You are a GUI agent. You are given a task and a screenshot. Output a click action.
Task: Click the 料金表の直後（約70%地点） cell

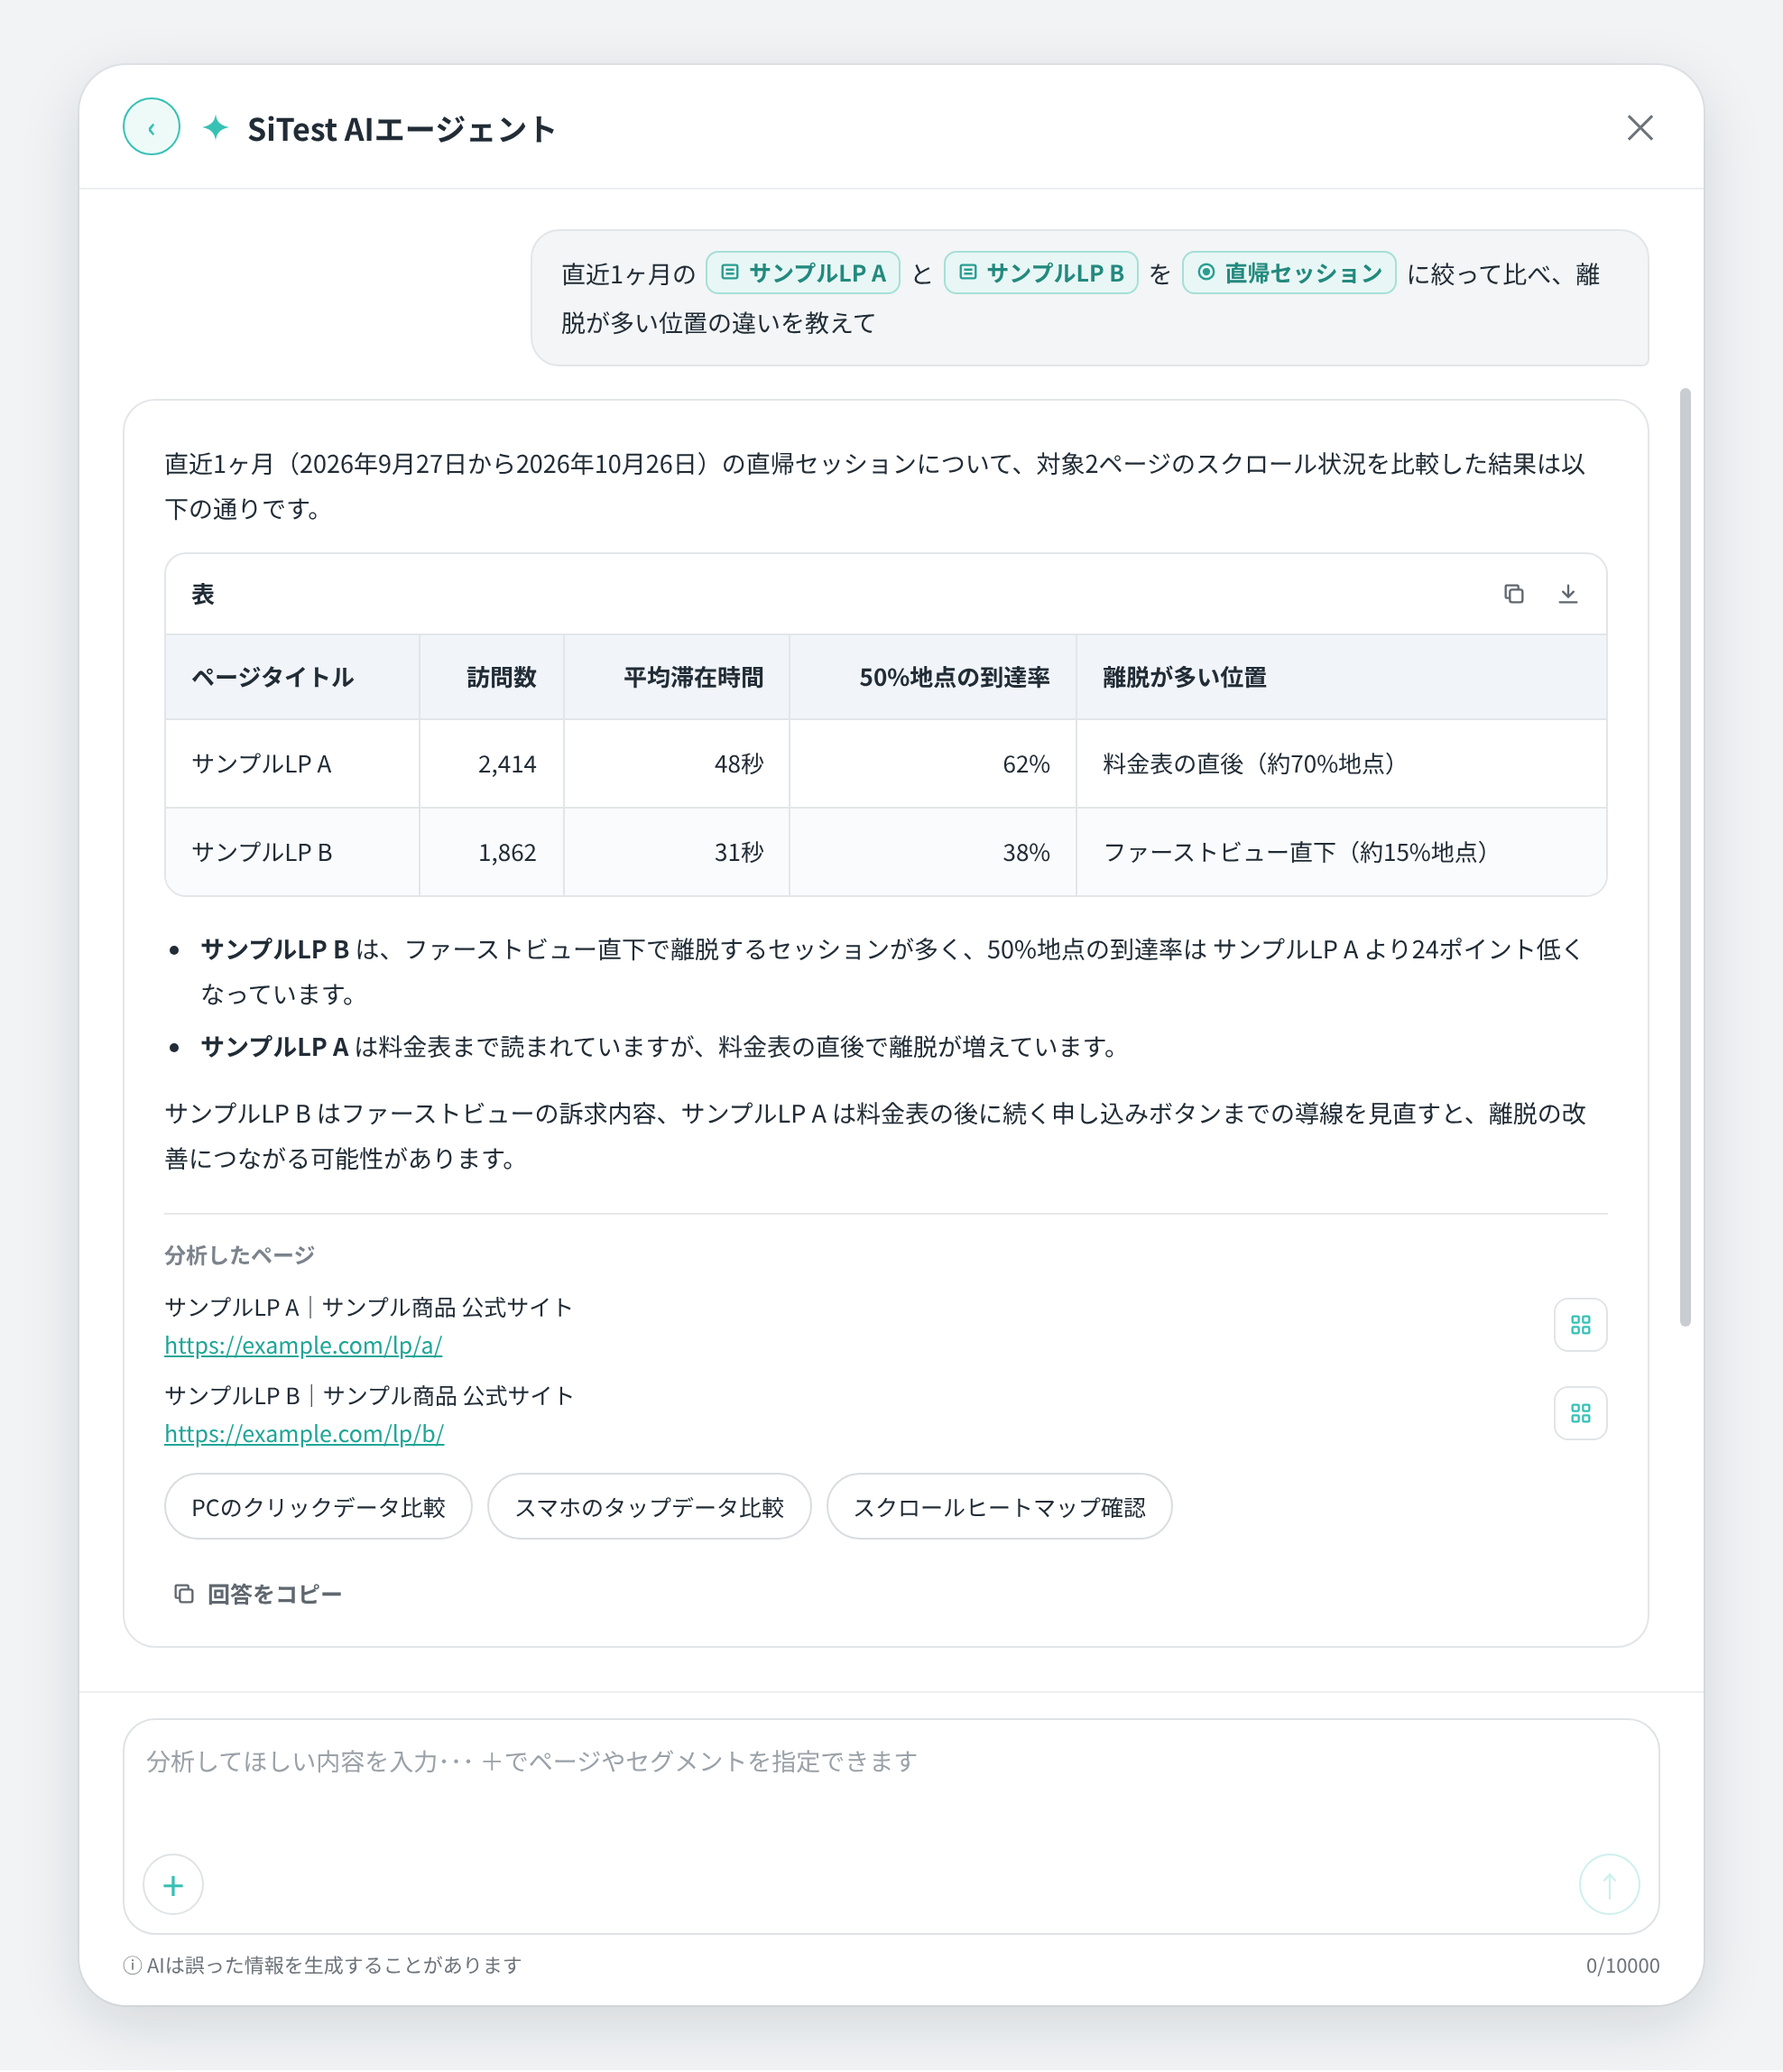click(x=1341, y=764)
